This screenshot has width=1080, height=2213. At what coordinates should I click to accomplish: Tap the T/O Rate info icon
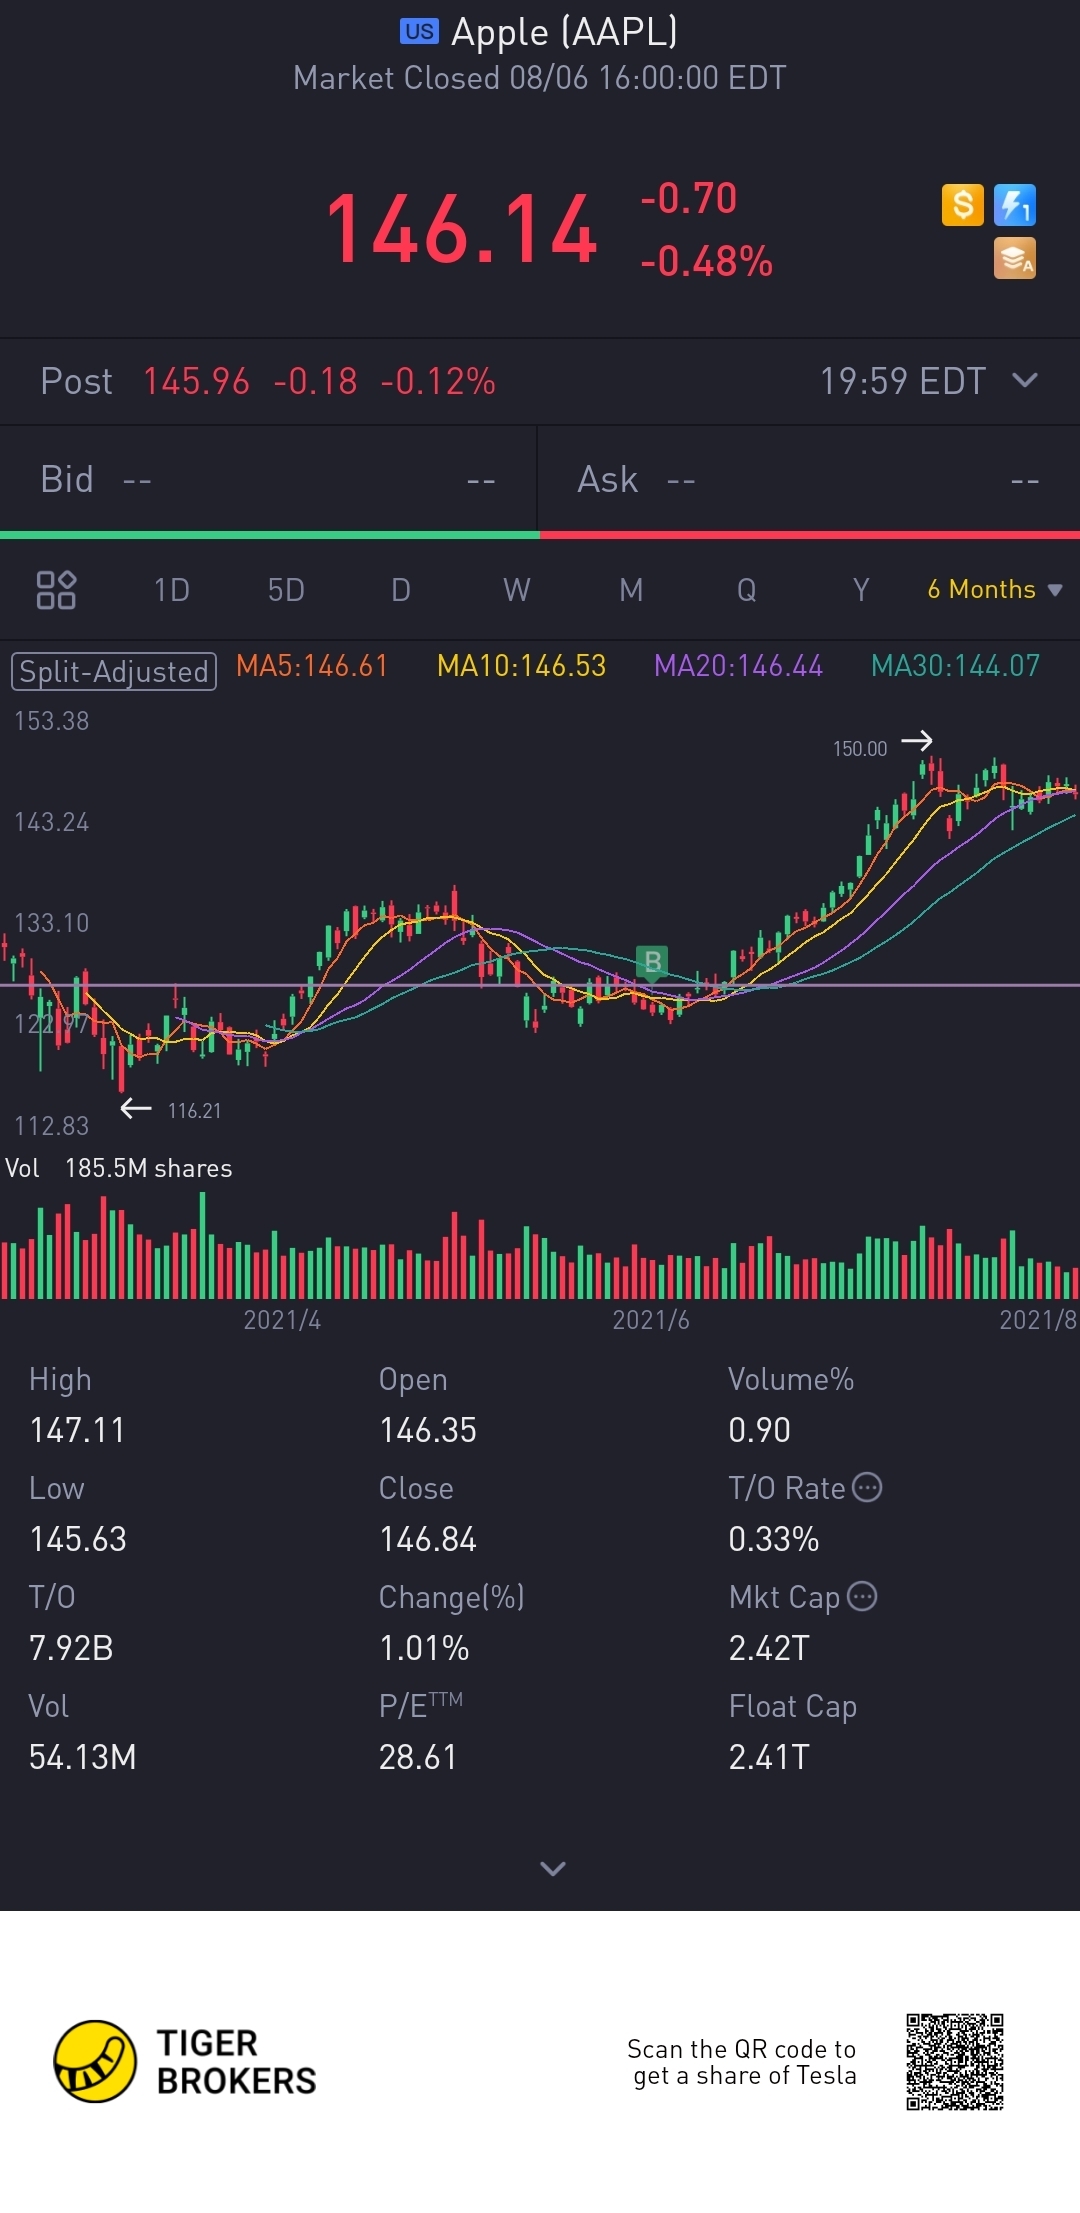tap(867, 1487)
